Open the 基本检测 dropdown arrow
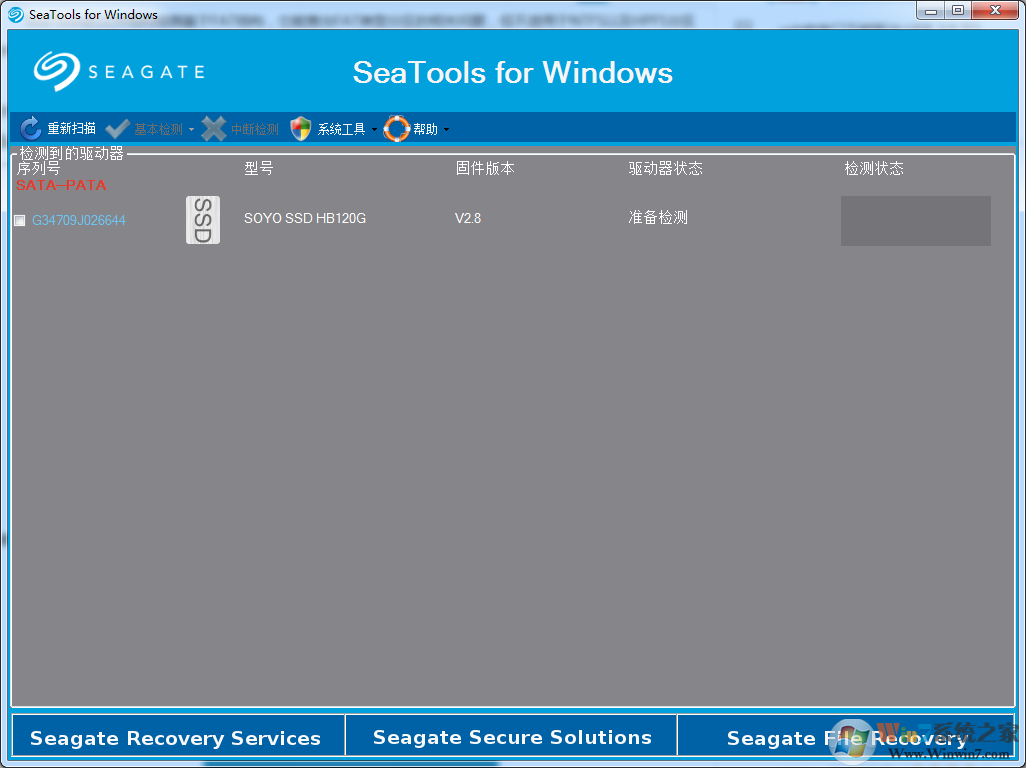Image resolution: width=1026 pixels, height=768 pixels. click(190, 128)
